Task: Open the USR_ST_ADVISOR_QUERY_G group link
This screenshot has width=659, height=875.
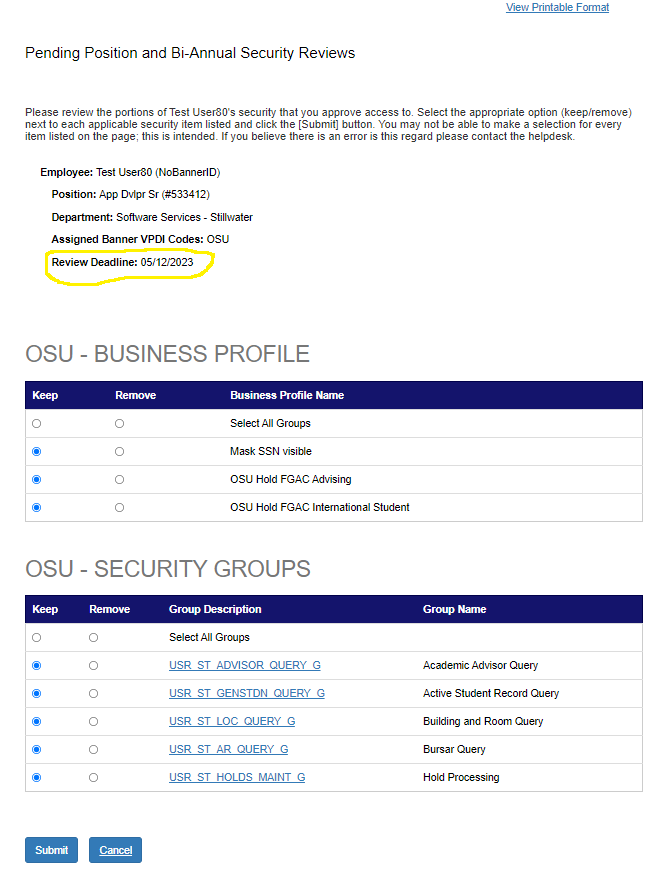Action: coord(244,666)
